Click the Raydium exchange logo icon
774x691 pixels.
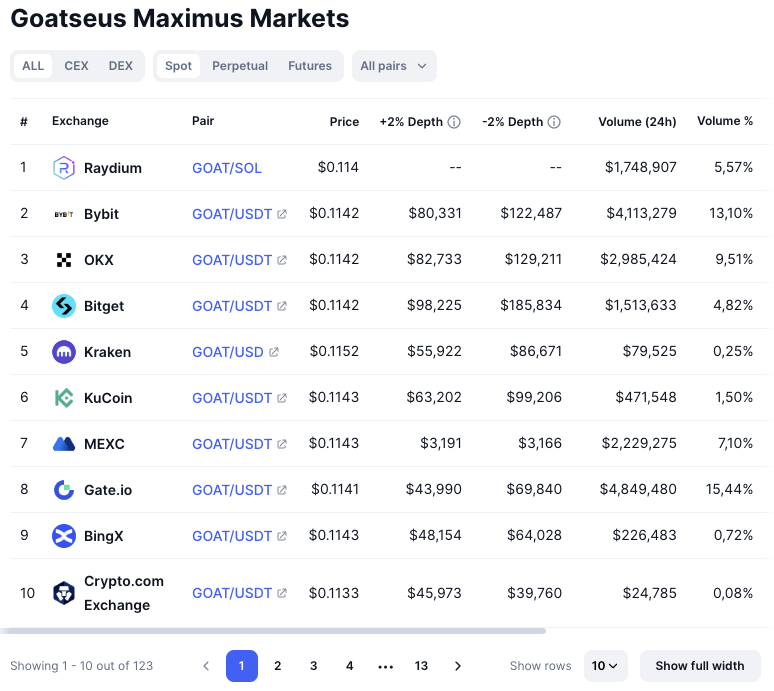(x=64, y=168)
